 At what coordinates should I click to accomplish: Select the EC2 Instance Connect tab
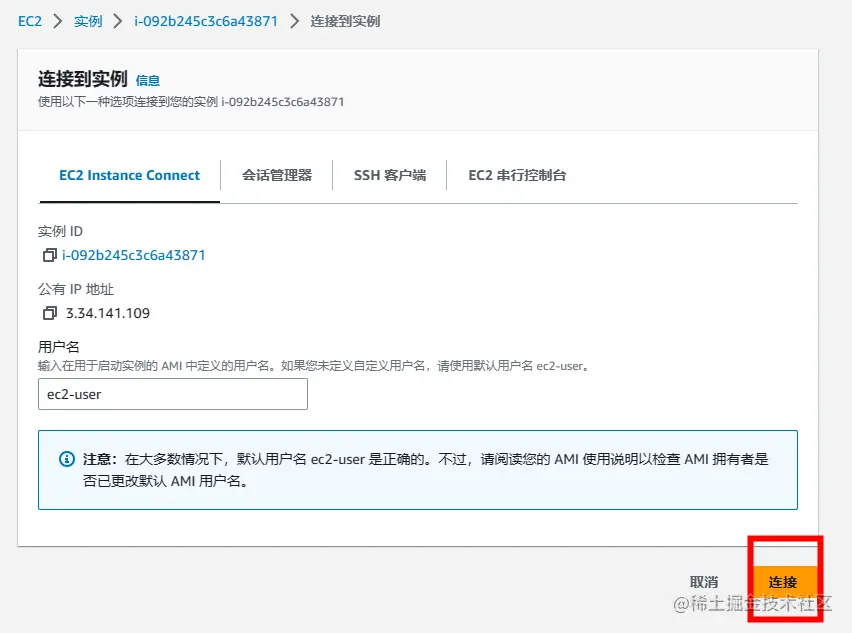click(129, 175)
